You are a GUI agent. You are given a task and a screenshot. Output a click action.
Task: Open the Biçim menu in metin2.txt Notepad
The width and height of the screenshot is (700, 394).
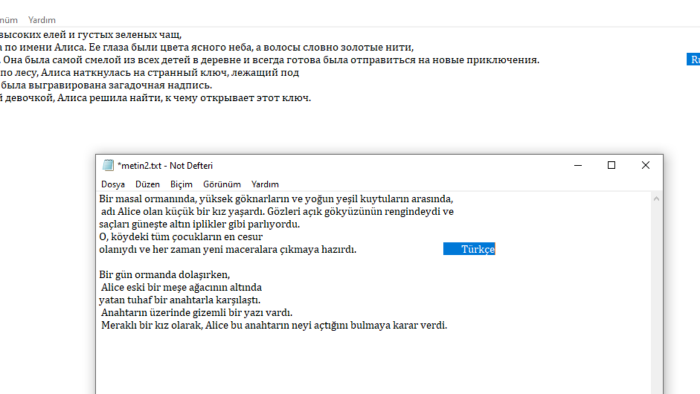click(181, 184)
